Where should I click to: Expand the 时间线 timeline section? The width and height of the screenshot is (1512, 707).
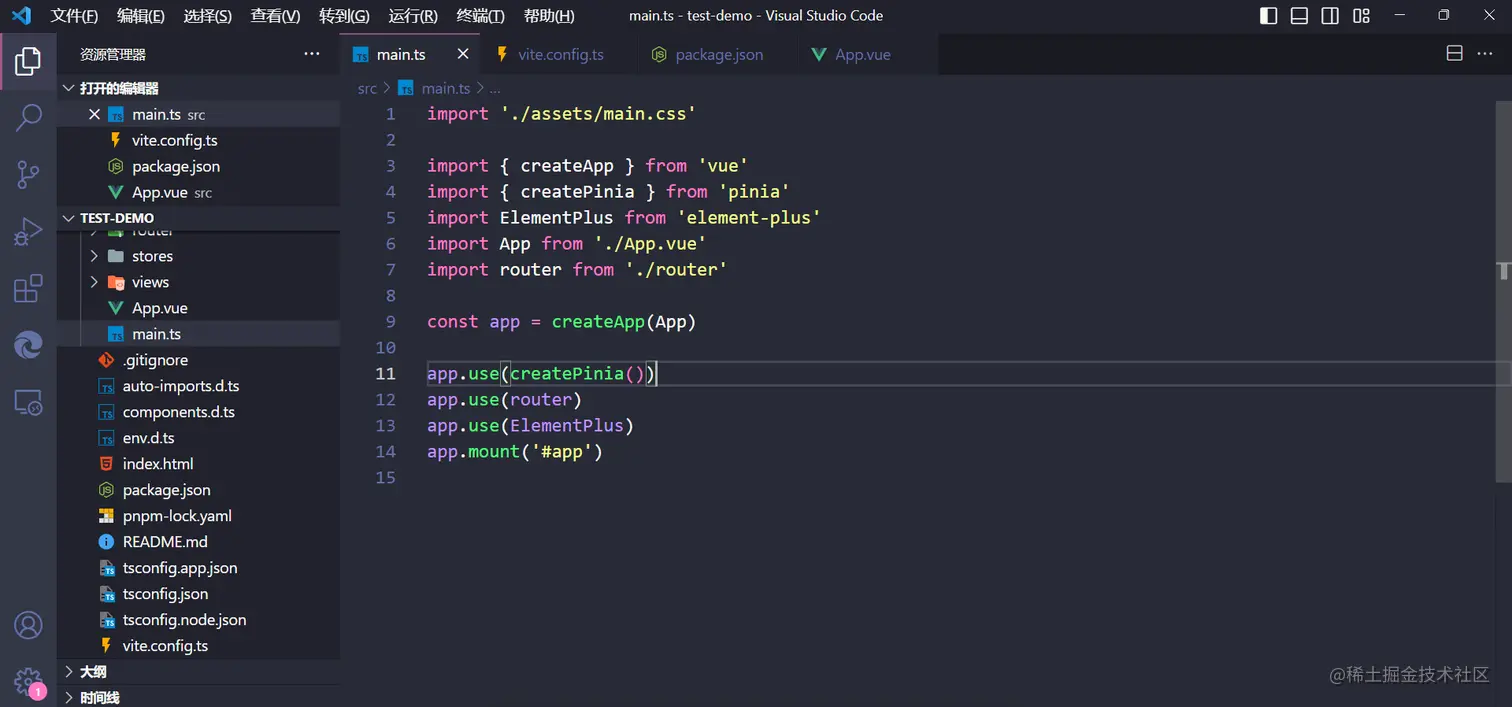(198, 697)
